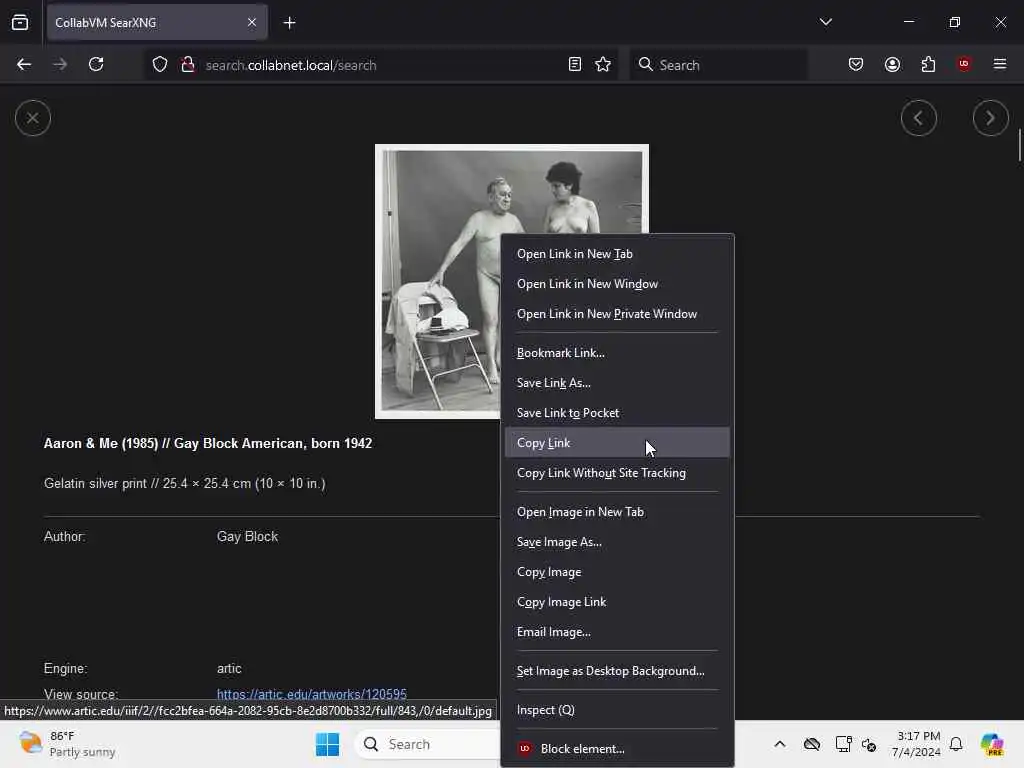Close the CollabVM SearXNG tab

pyautogui.click(x=252, y=23)
